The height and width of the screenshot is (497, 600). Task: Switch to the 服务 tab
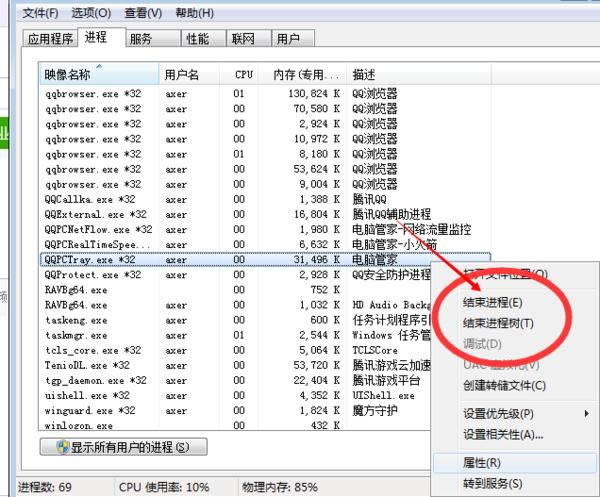coord(141,39)
